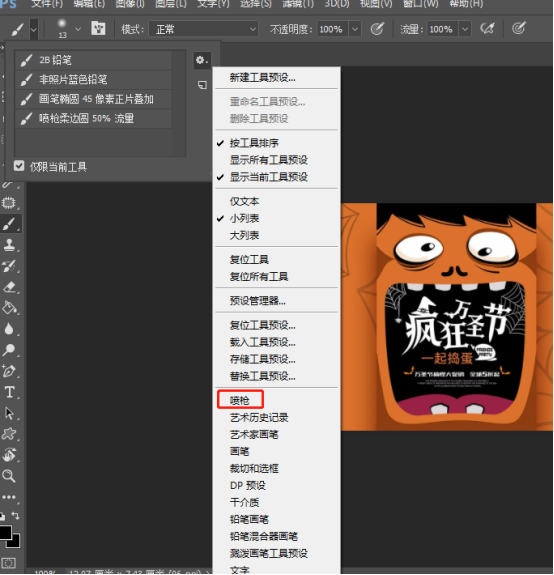The image size is (554, 575).
Task: Select the Dodge tool
Action: [10, 350]
